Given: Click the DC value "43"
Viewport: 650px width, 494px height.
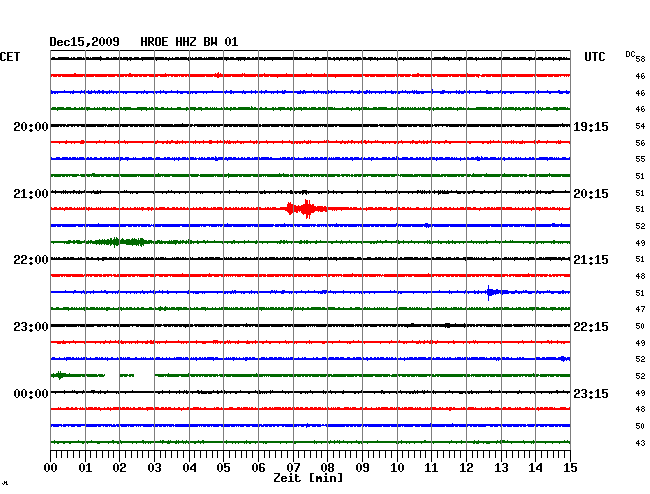Looking at the screenshot, I should (x=640, y=443).
